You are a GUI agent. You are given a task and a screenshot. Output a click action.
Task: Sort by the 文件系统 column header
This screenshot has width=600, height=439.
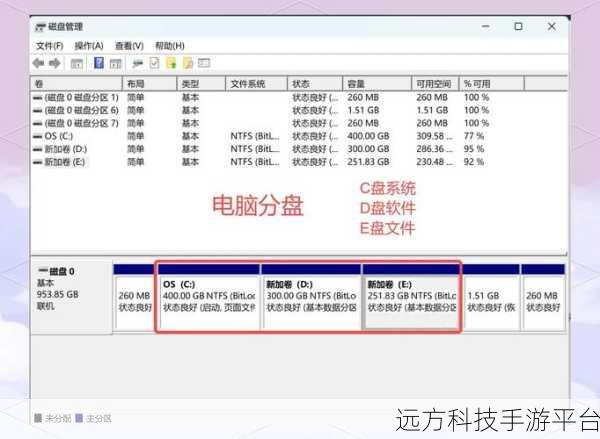[x=256, y=84]
